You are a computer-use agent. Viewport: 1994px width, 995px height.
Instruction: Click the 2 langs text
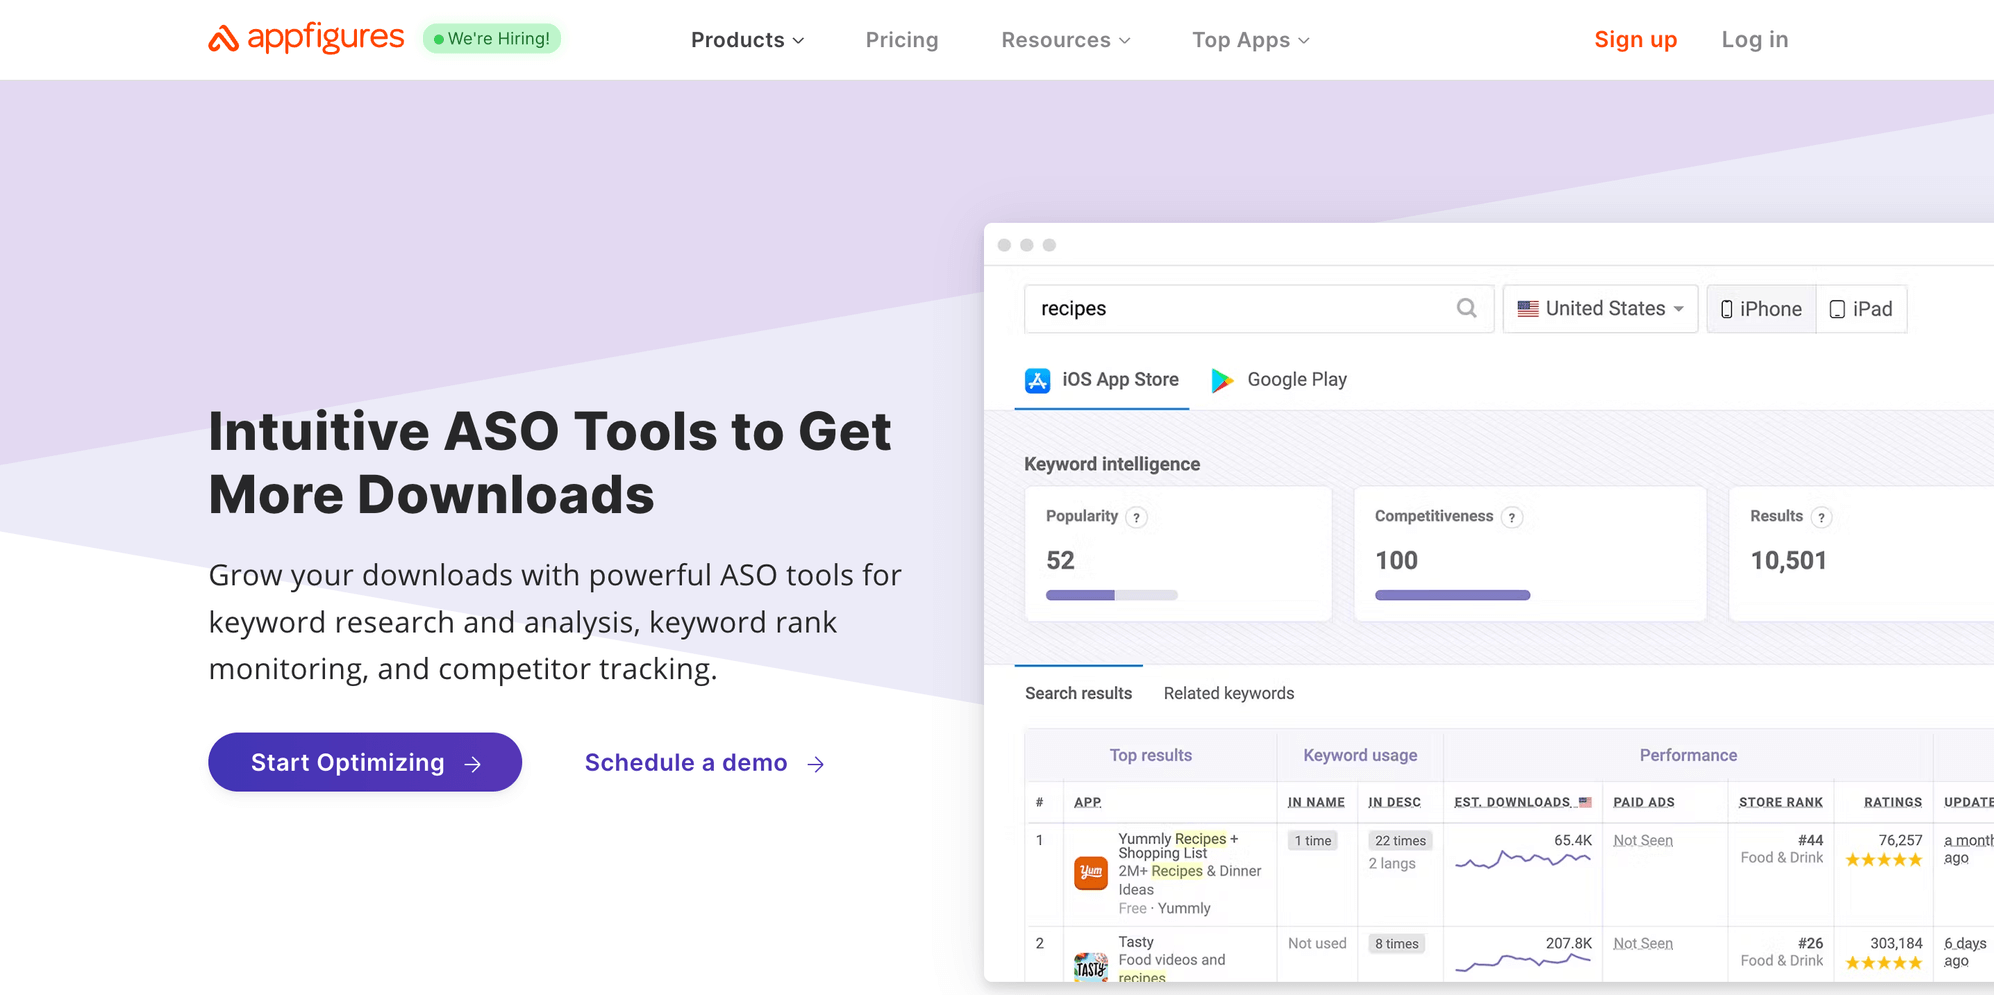[x=1392, y=864]
